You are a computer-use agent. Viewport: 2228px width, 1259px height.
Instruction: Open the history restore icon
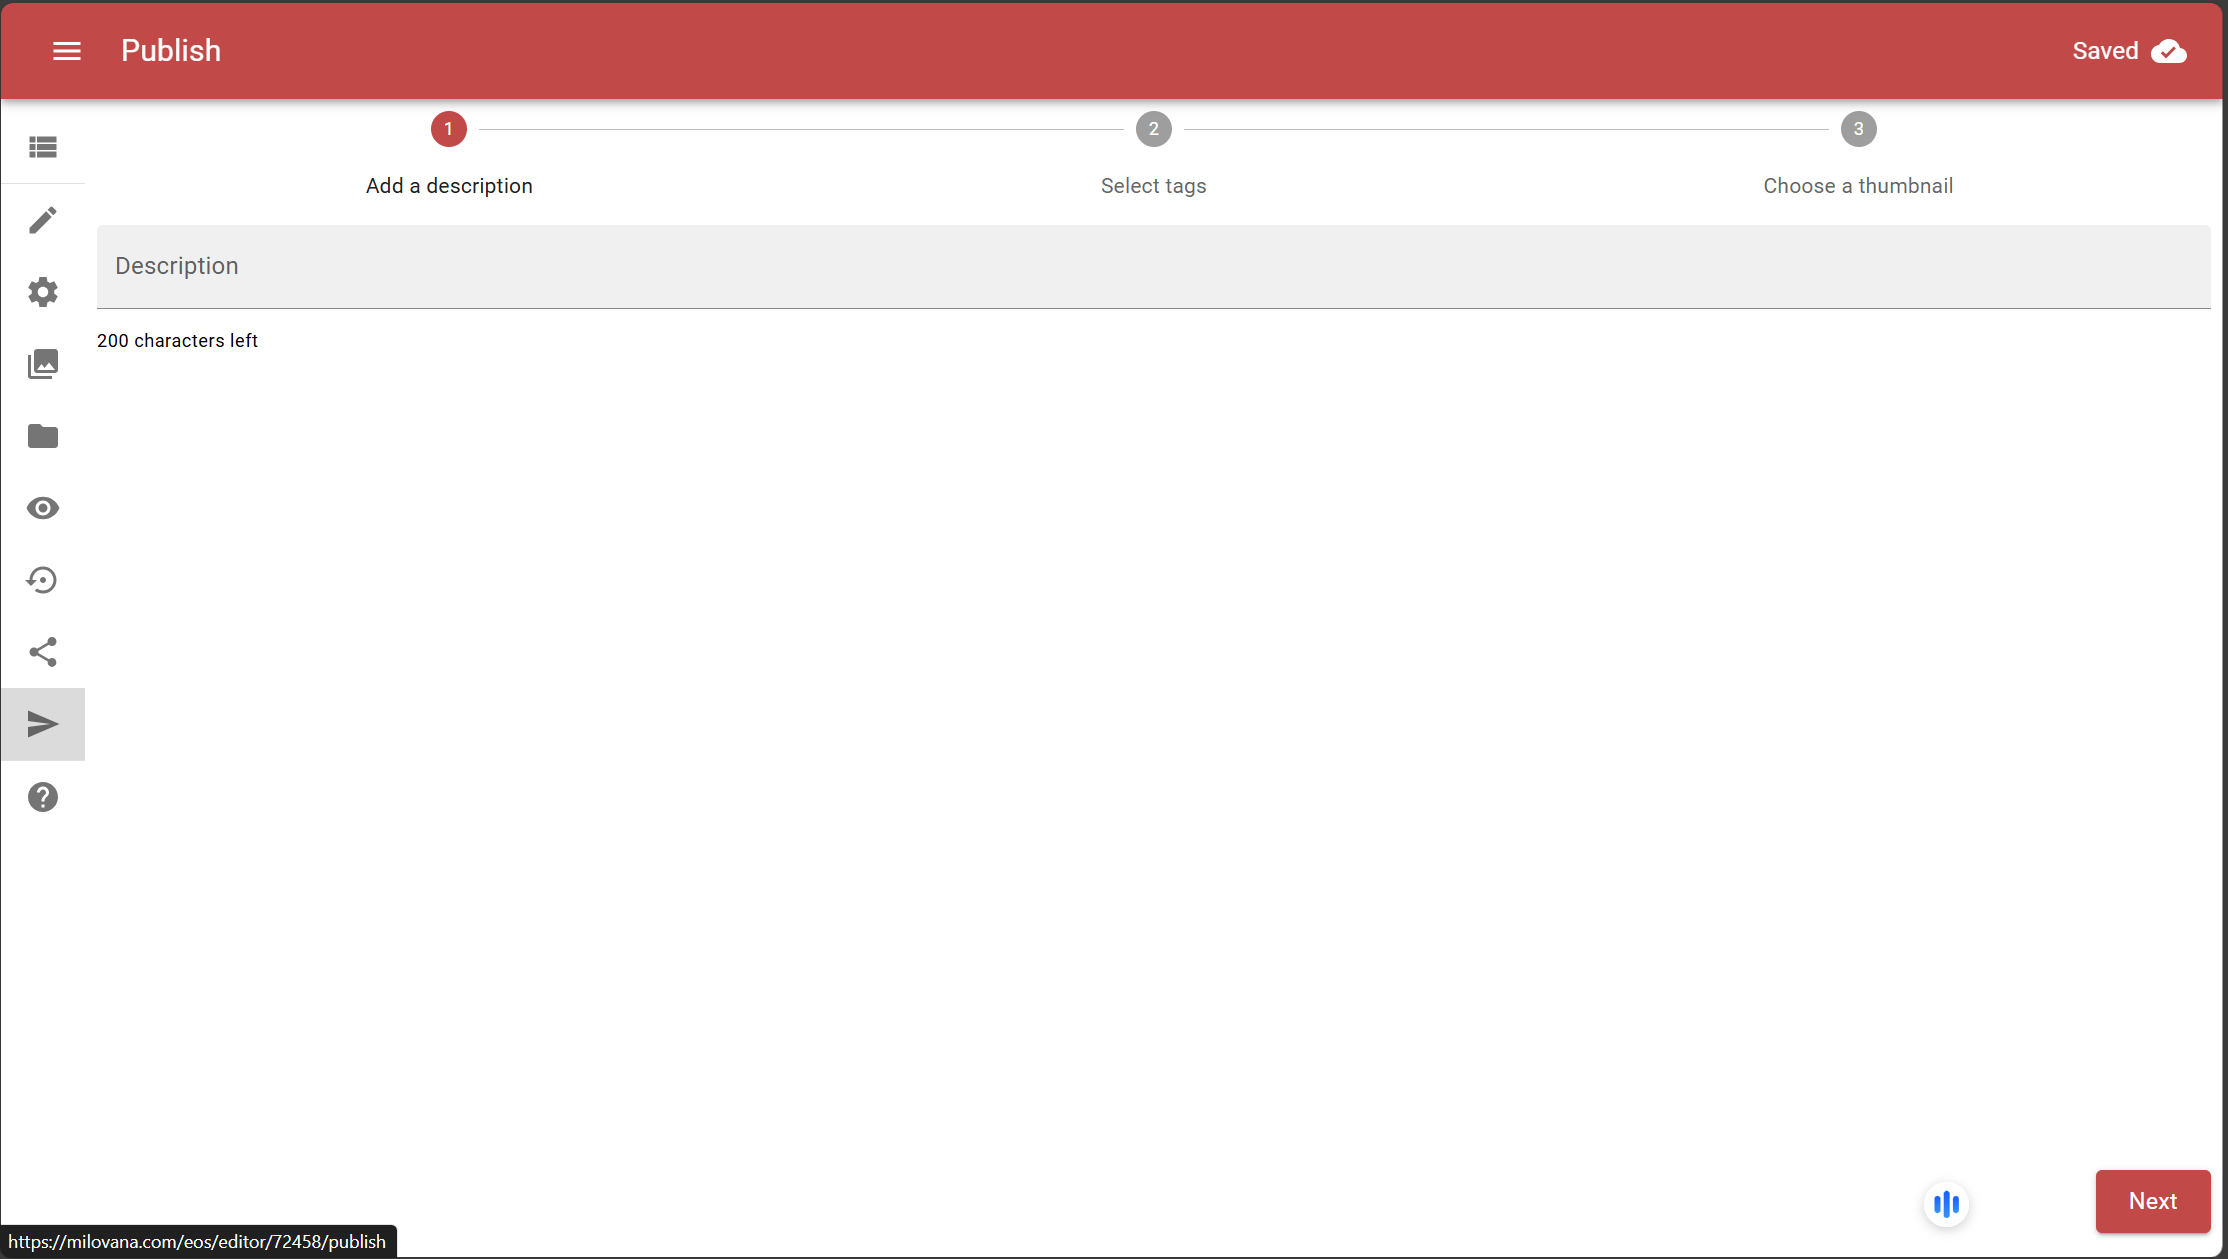click(x=43, y=580)
